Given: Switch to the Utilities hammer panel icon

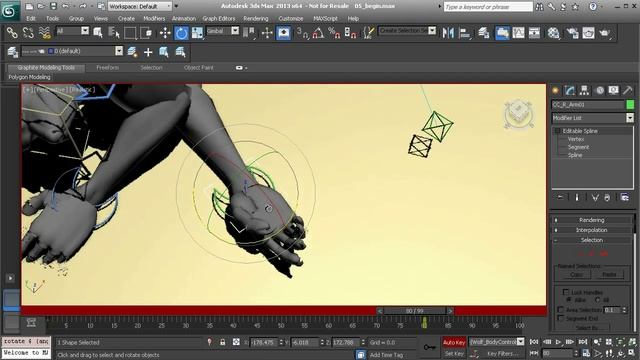Looking at the screenshot, I should pyautogui.click(x=627, y=91).
